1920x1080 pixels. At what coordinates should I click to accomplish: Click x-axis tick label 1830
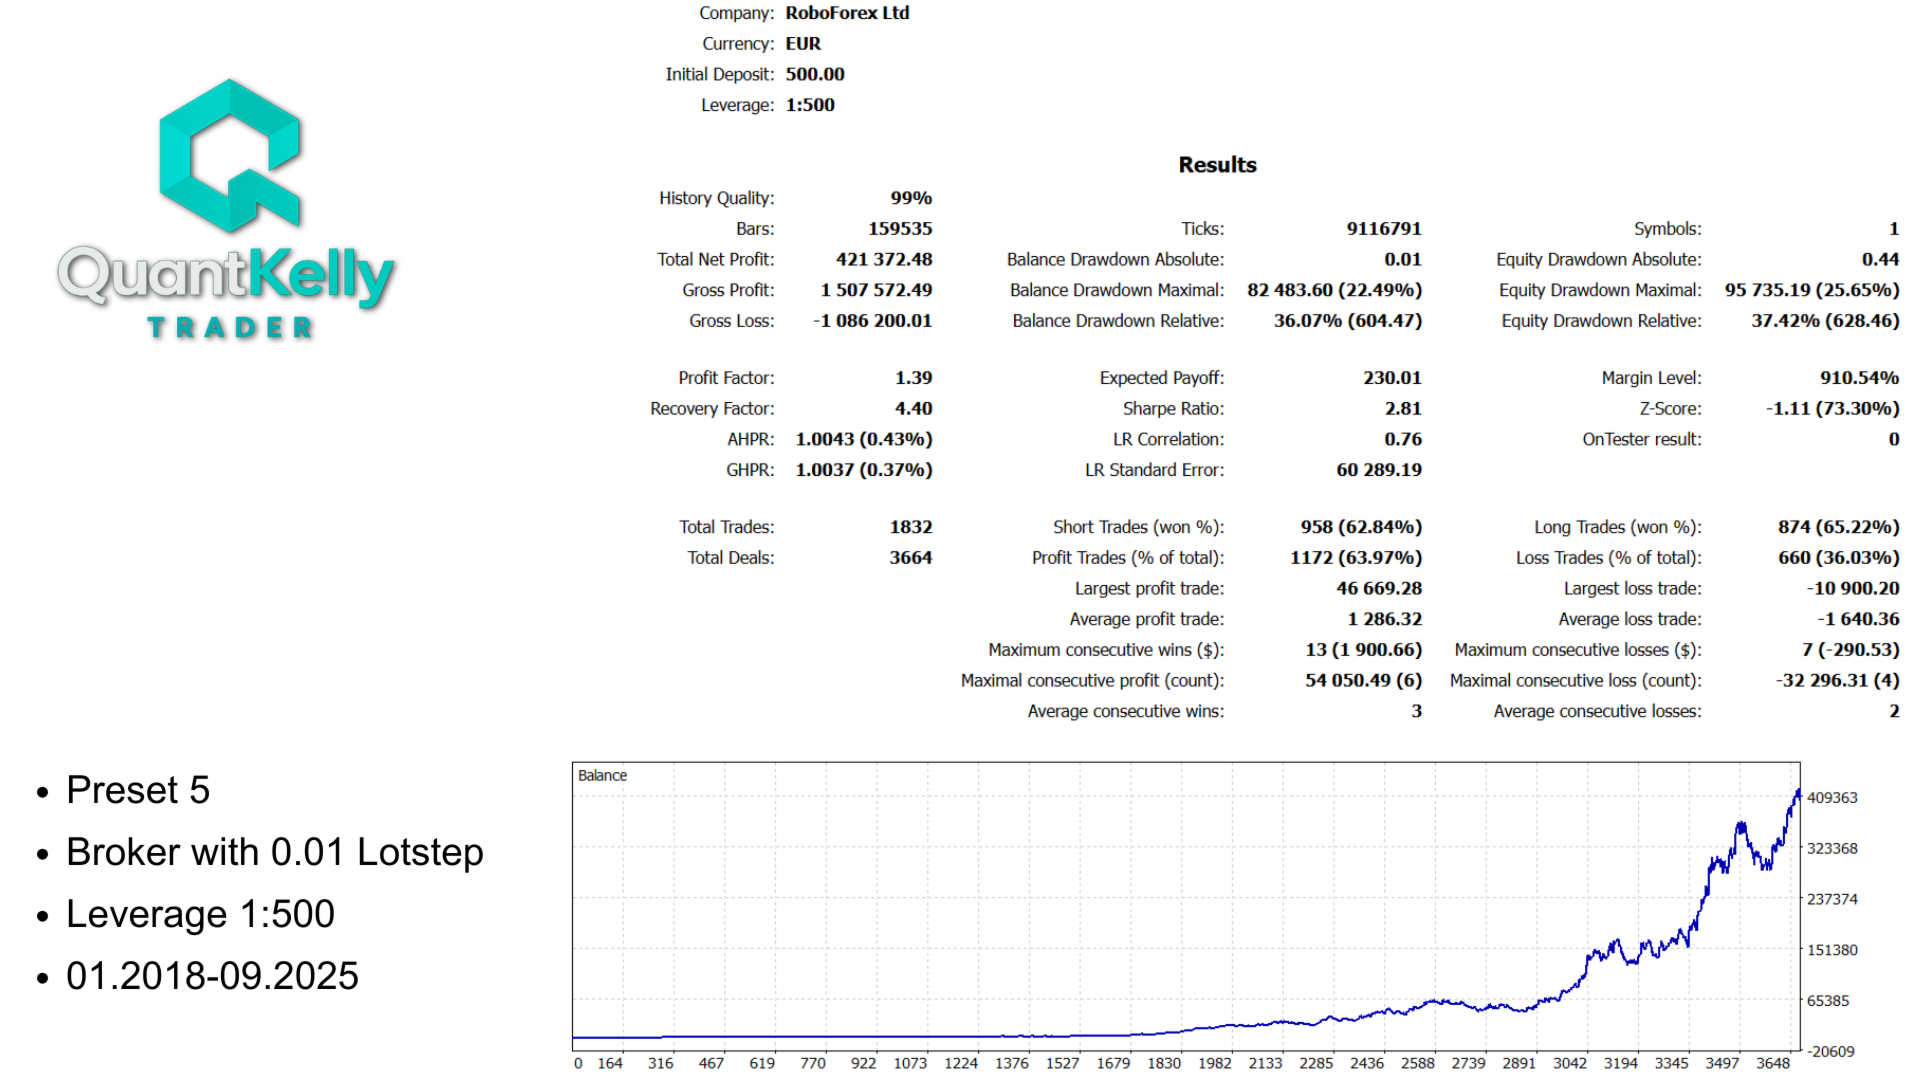1164,1064
